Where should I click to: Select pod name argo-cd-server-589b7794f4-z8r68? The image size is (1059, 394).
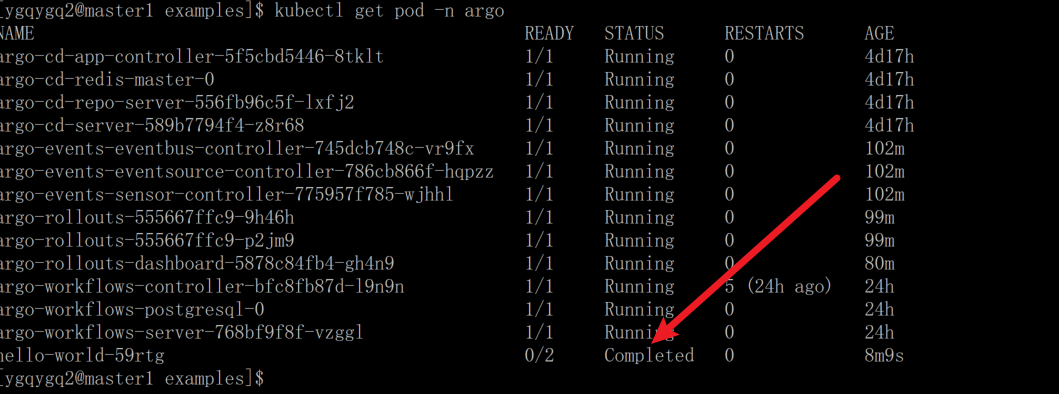click(152, 126)
